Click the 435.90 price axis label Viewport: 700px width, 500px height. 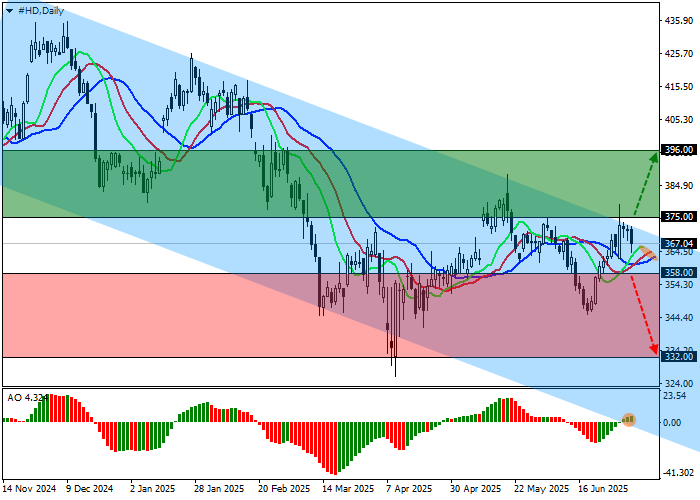(x=679, y=20)
